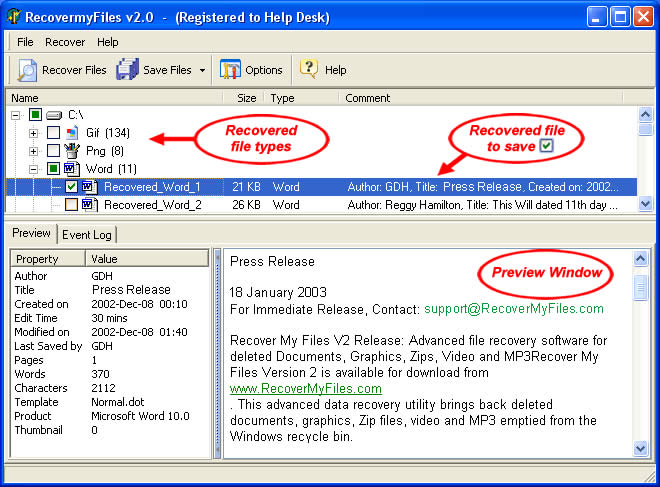Uncheck the Recovered_Word_1 checkbox
Image resolution: width=660 pixels, height=487 pixels.
click(x=72, y=186)
